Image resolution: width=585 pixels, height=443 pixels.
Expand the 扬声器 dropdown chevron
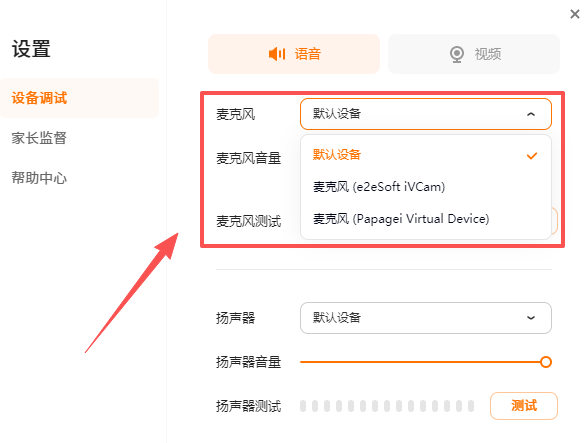(531, 318)
